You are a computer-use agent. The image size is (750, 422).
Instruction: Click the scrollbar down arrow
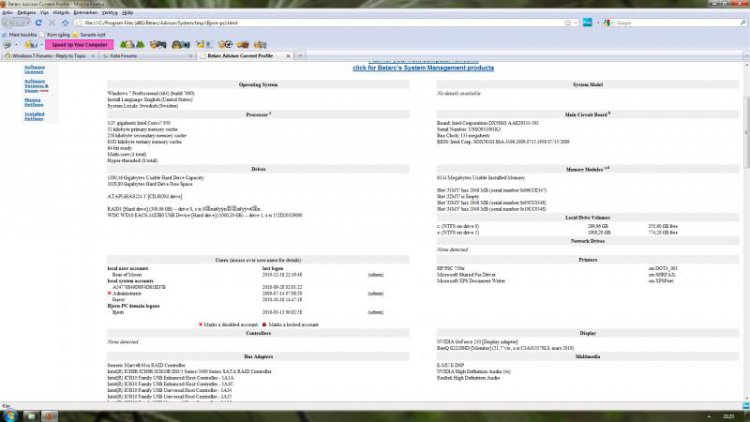[747, 398]
